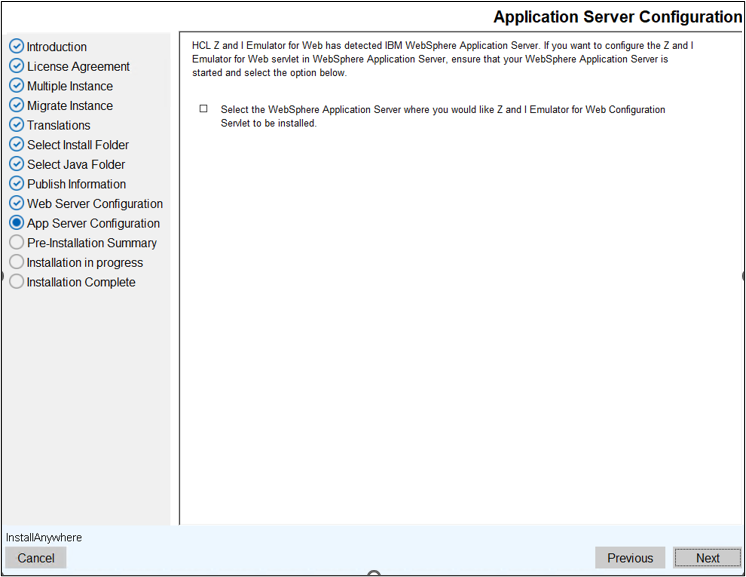Click the 'InstallAnywhere' label
The image size is (746, 577).
(x=44, y=538)
